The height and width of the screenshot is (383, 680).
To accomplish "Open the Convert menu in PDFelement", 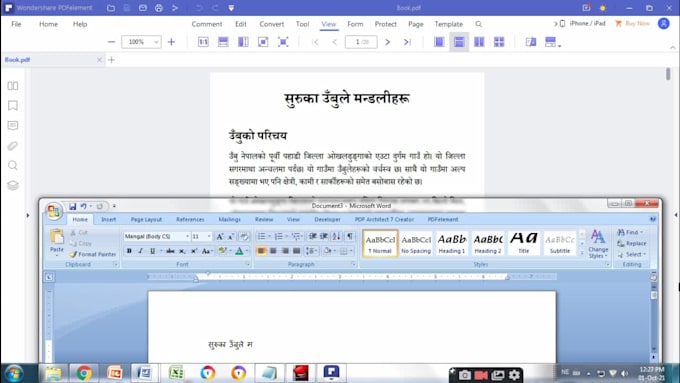I will pos(271,24).
